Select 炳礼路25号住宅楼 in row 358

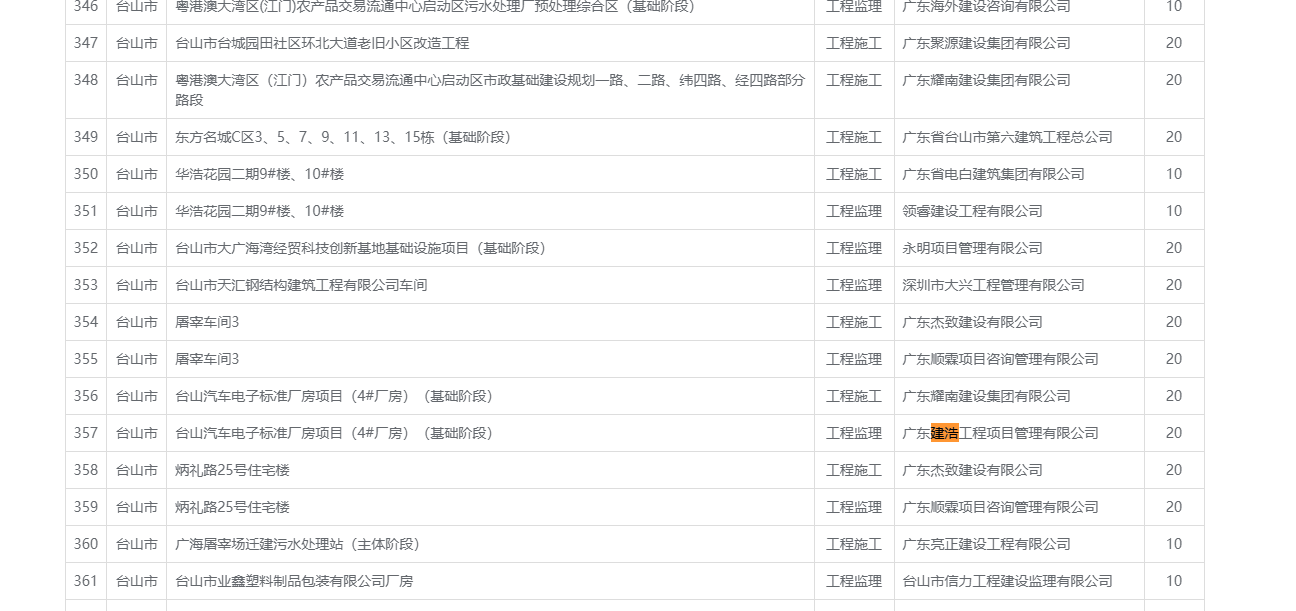(232, 470)
